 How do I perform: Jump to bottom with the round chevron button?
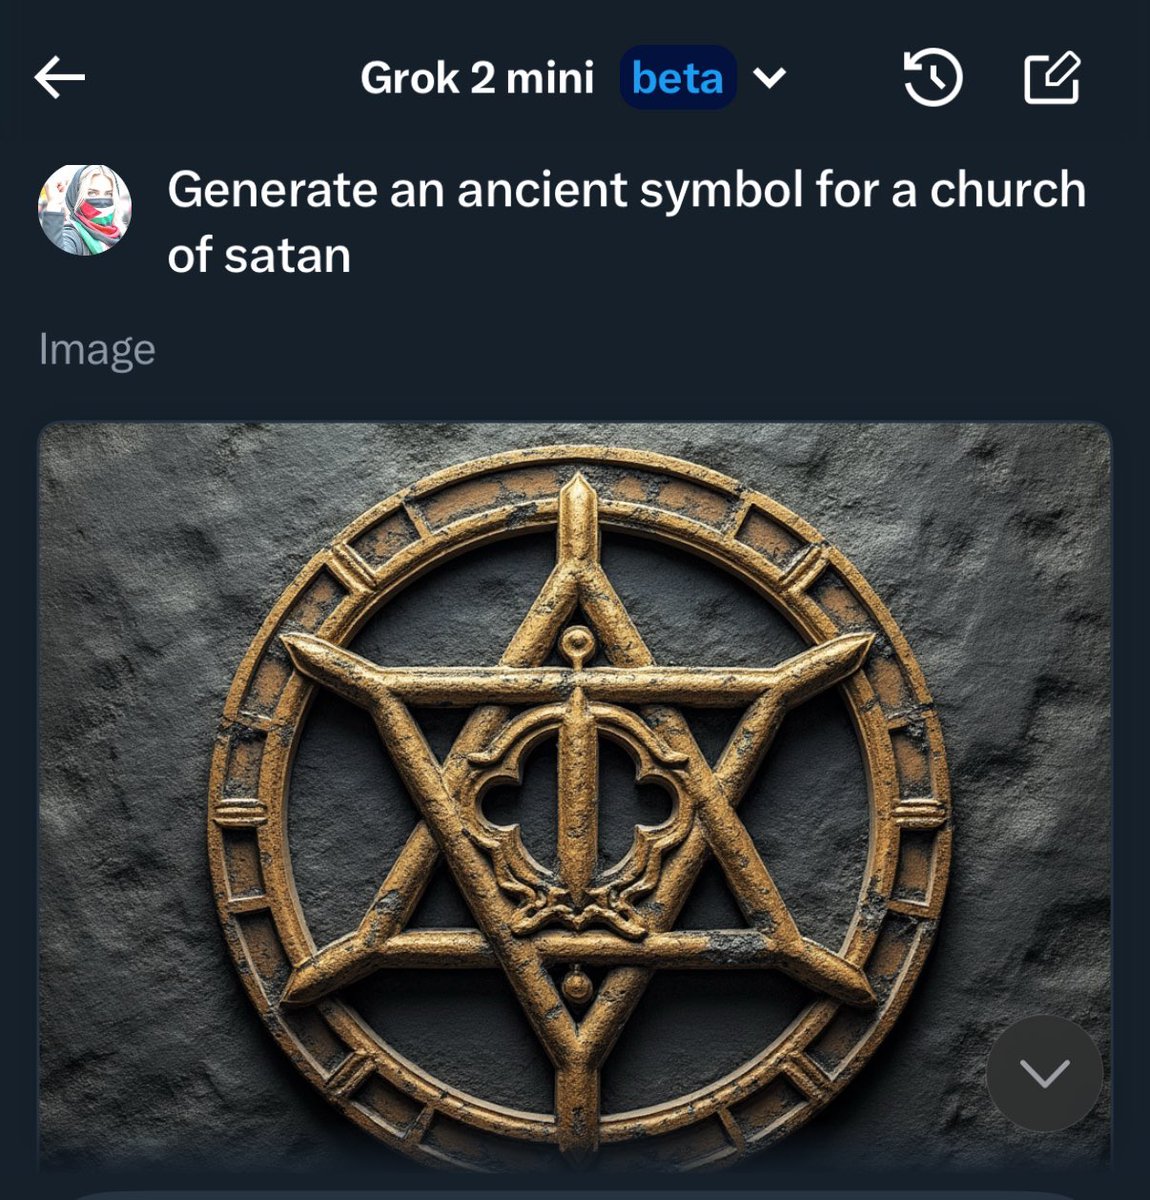(x=1044, y=1073)
